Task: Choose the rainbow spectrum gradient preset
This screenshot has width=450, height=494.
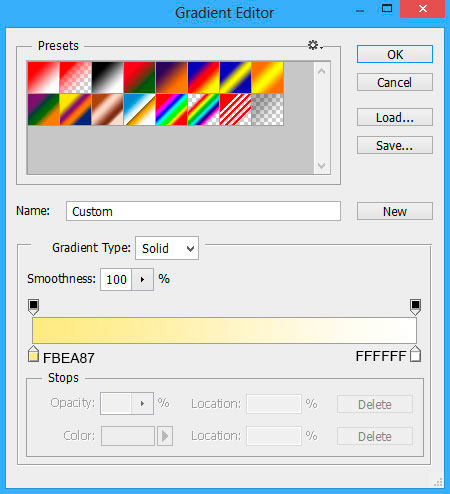Action: [171, 109]
